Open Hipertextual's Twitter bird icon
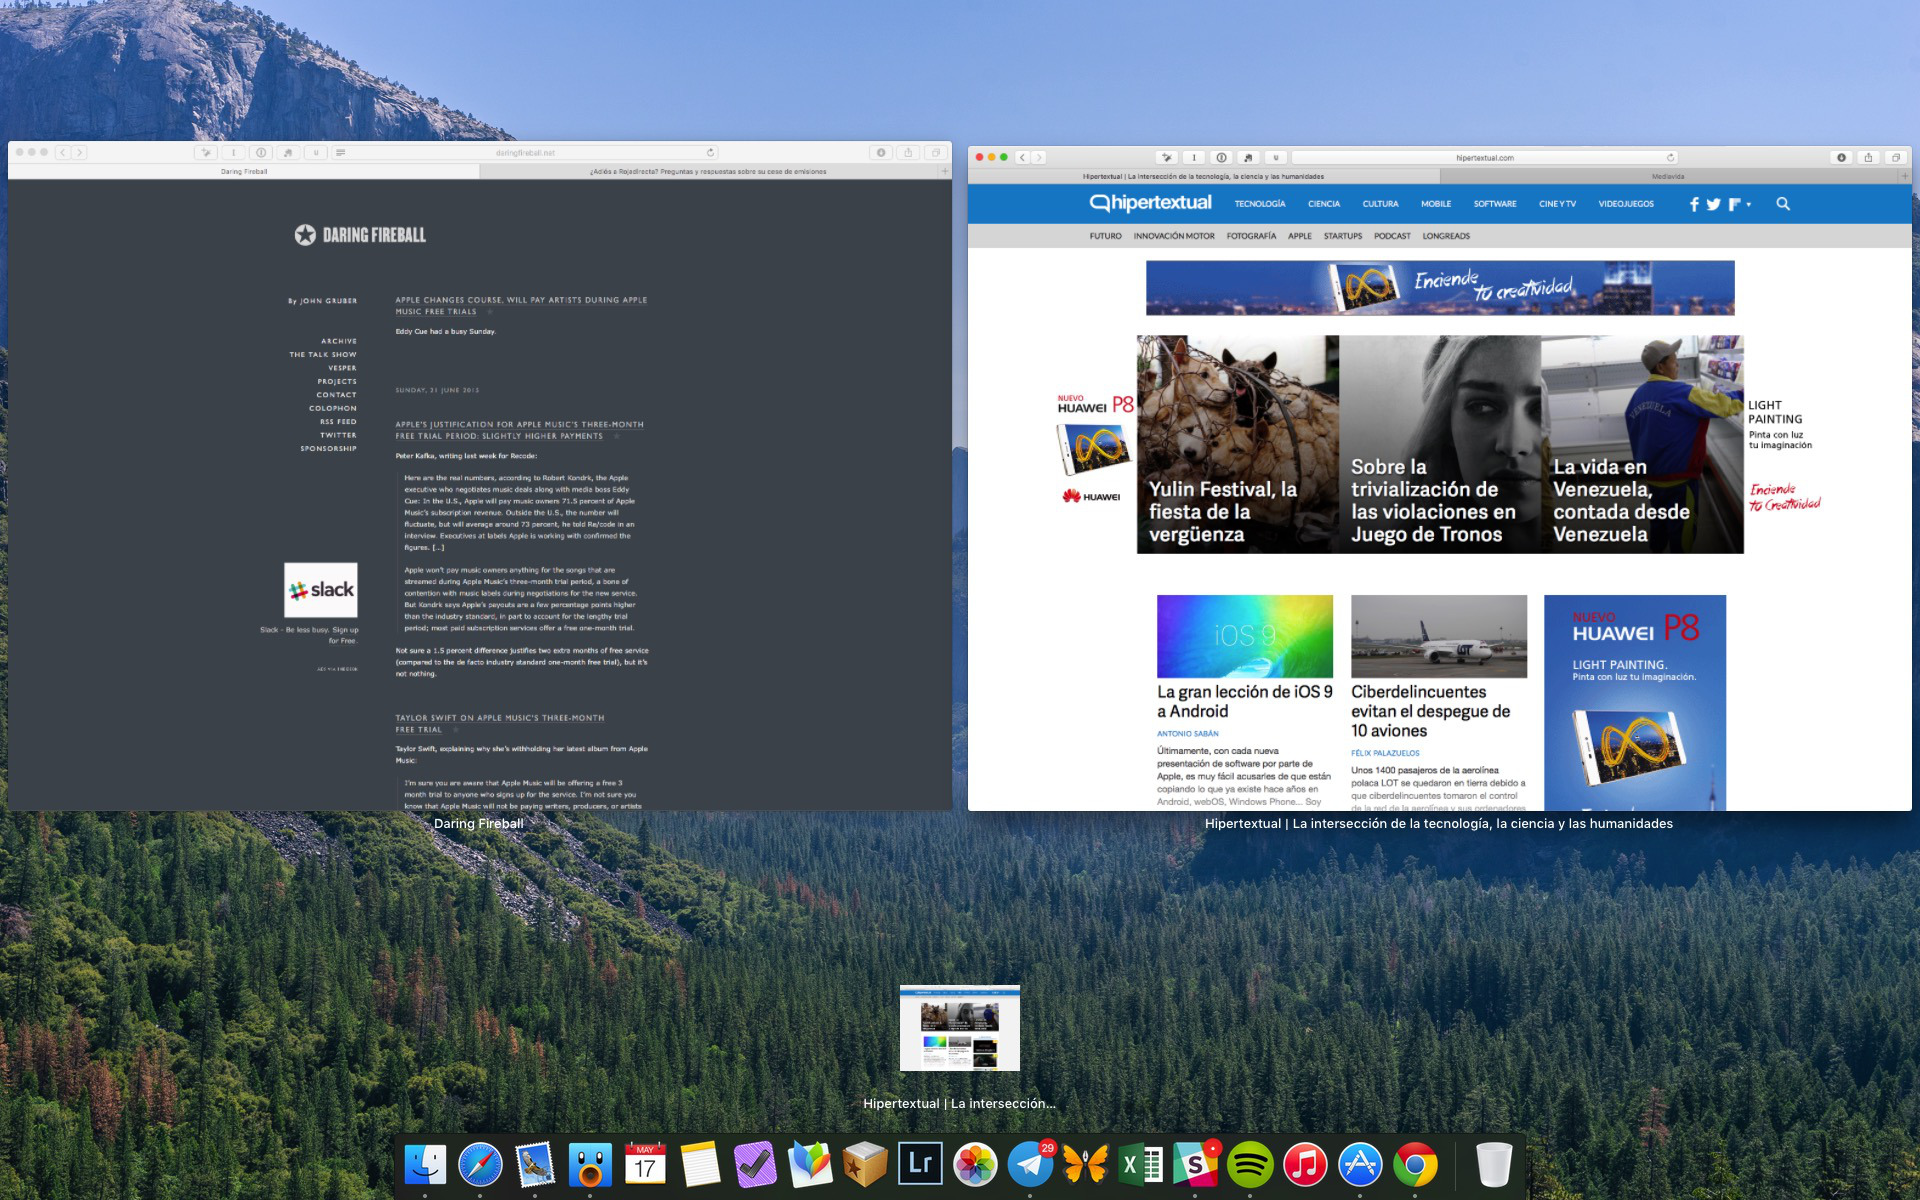 click(1713, 204)
